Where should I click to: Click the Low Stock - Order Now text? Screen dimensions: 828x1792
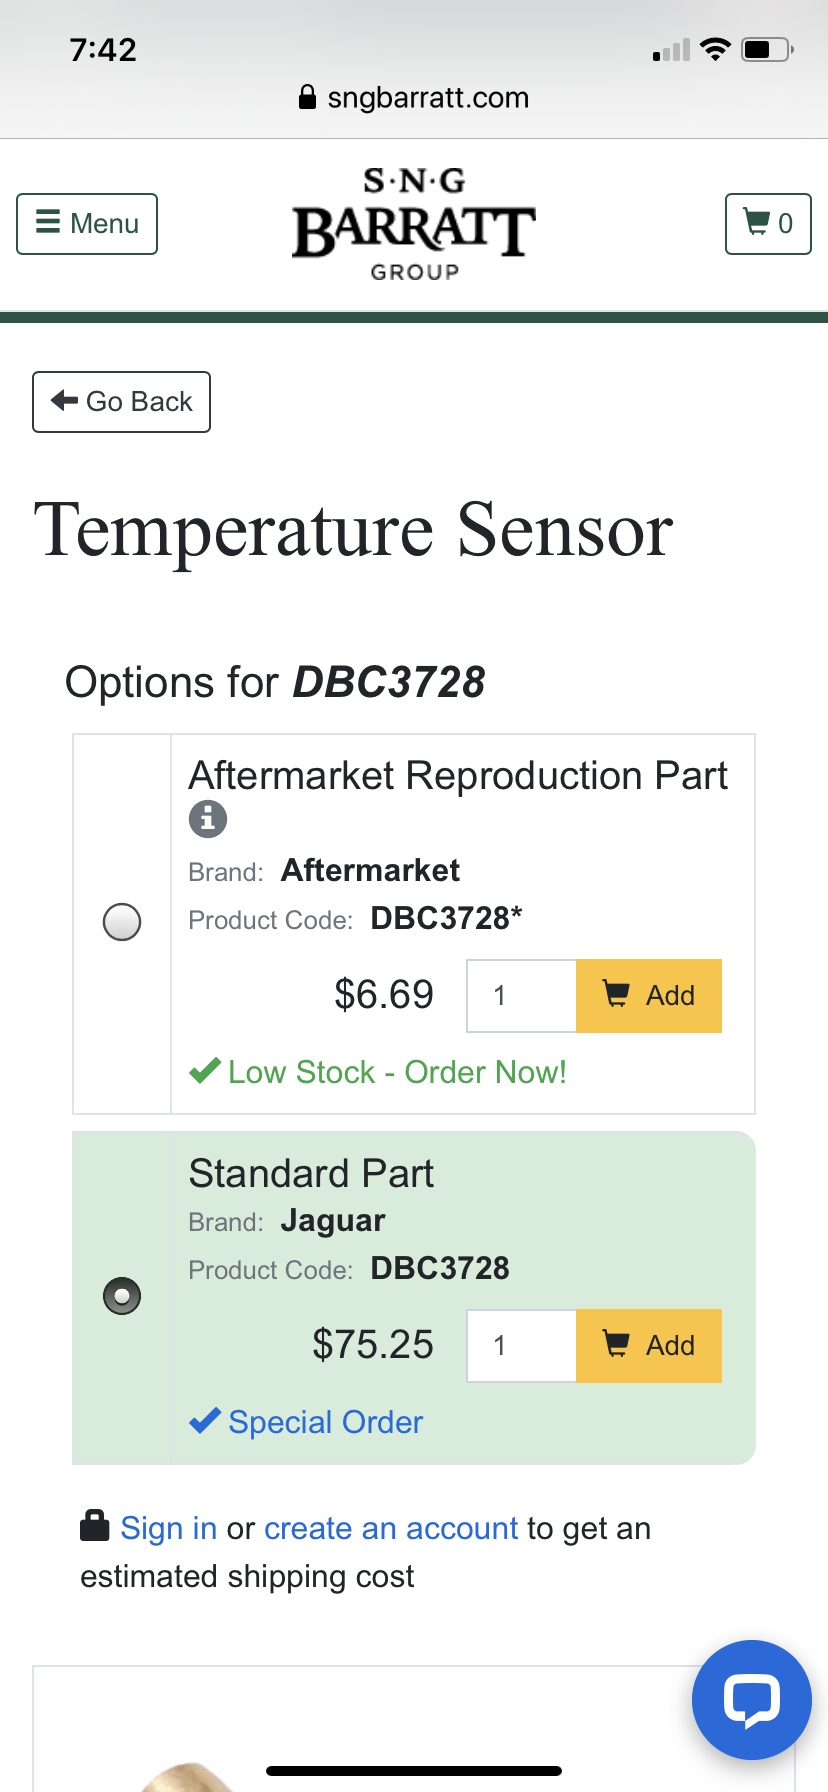(397, 1072)
